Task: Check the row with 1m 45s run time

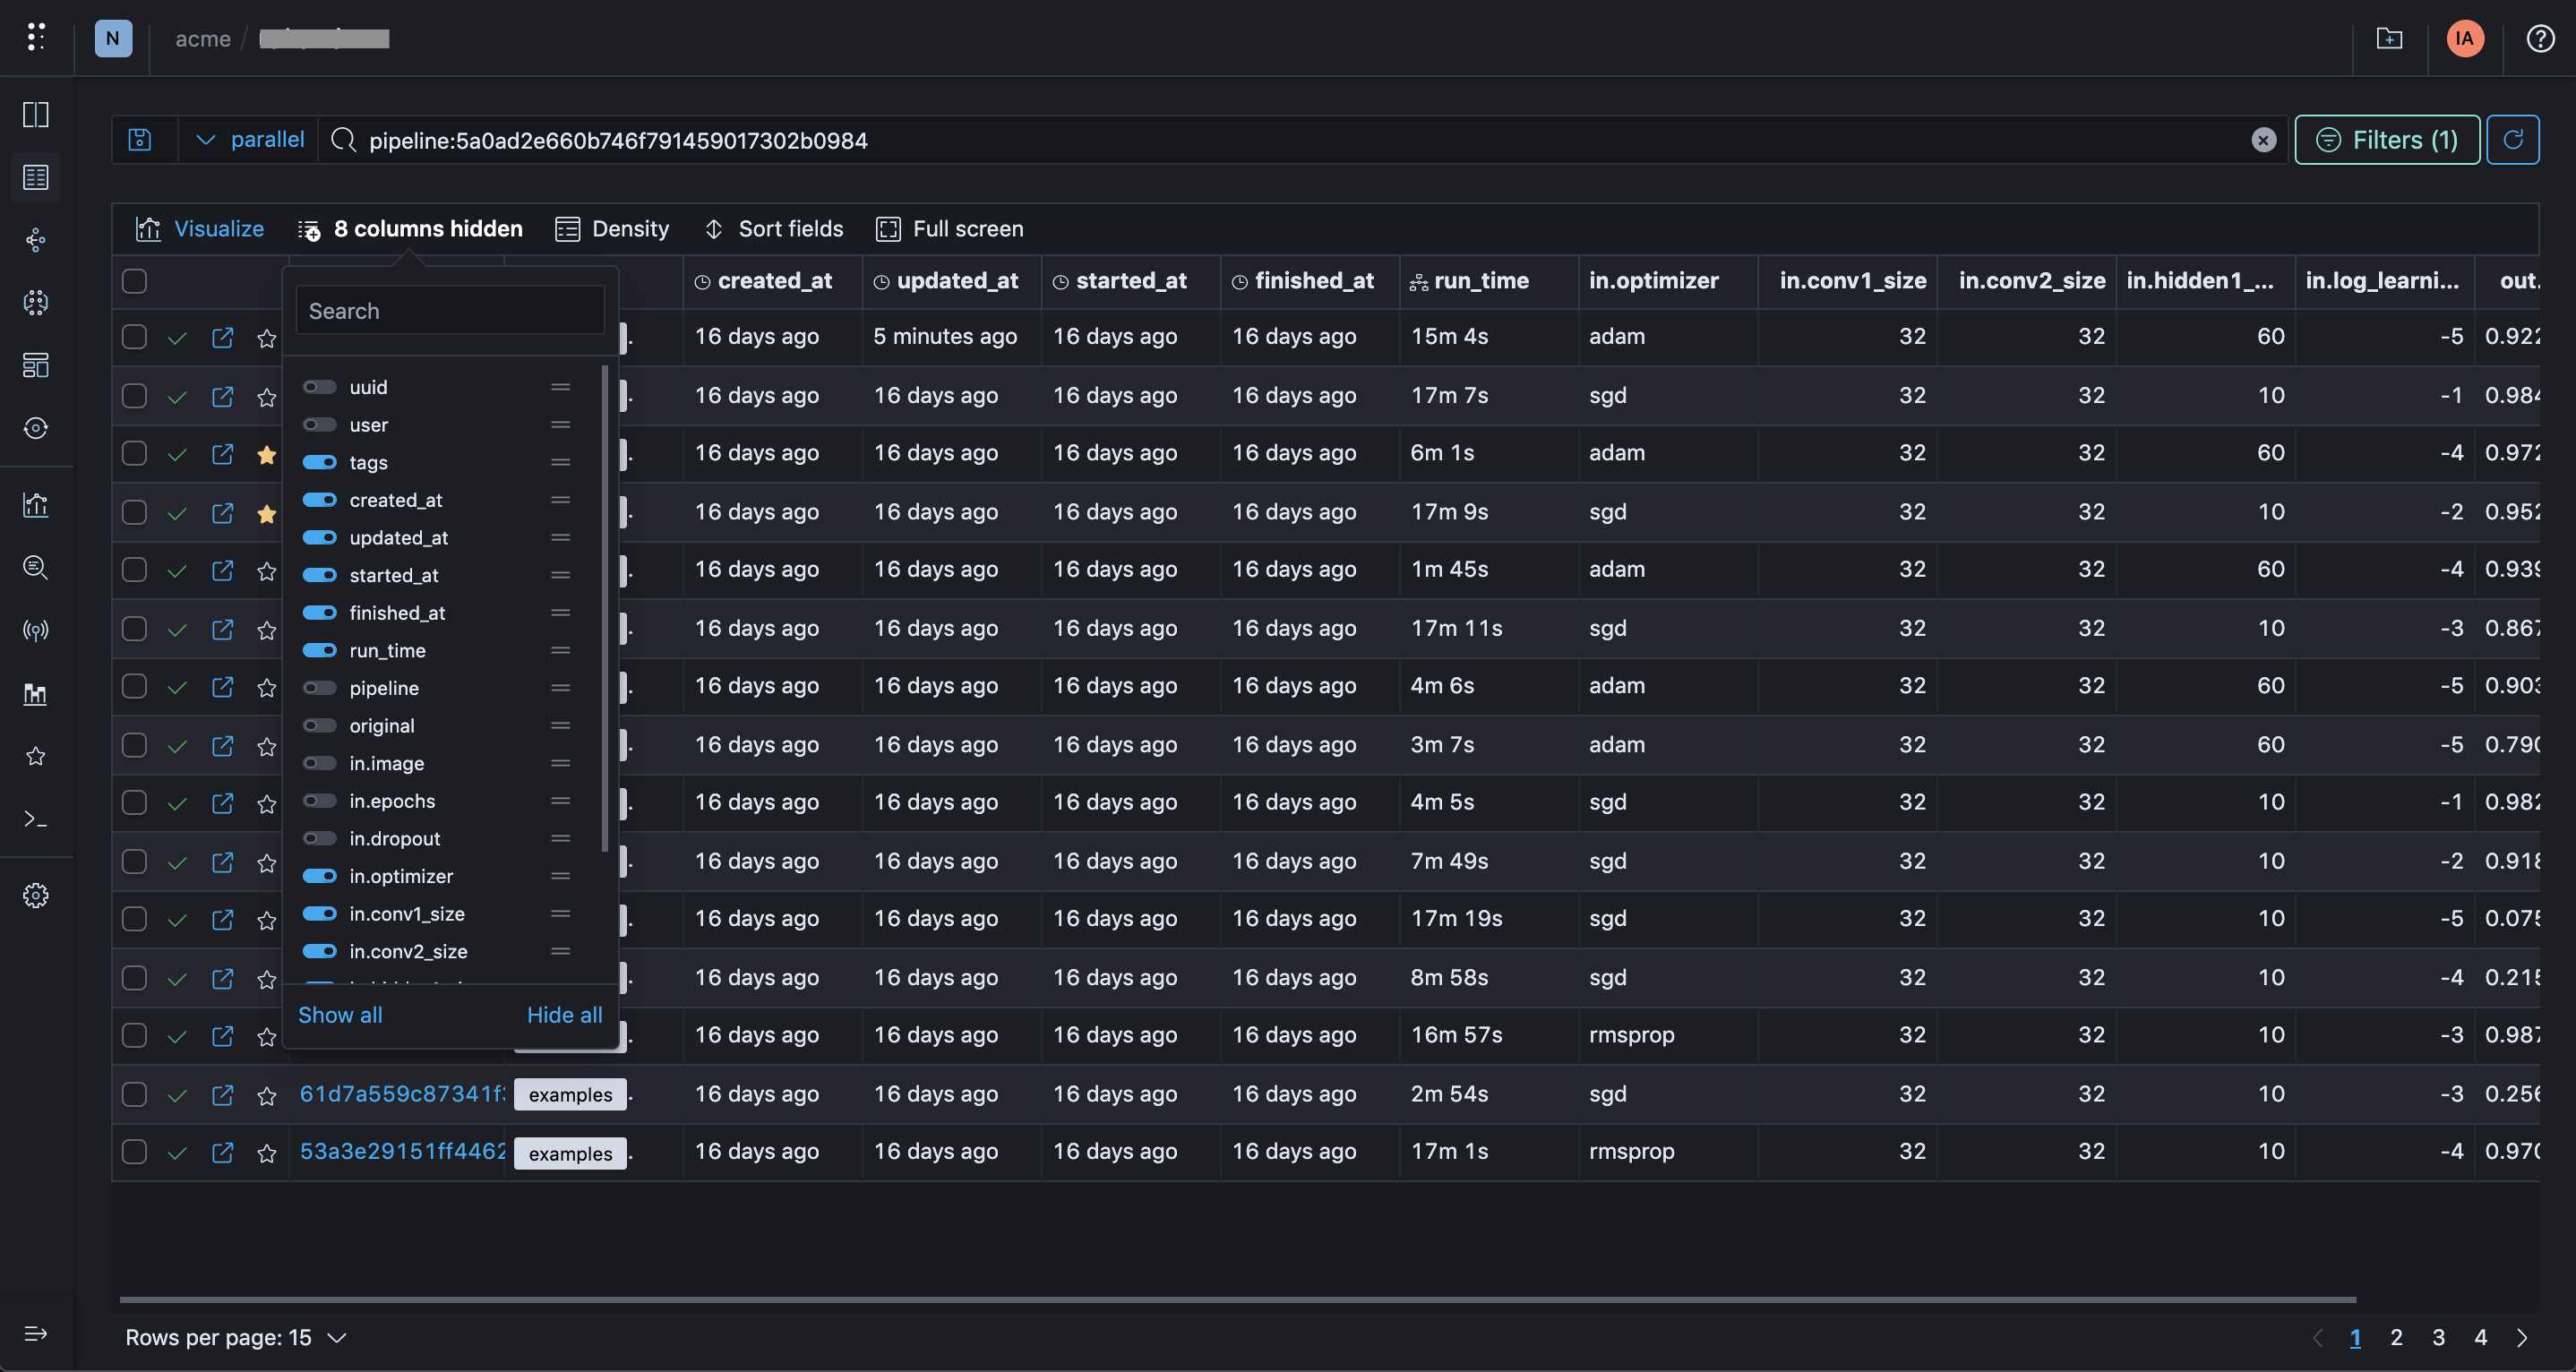Action: (x=134, y=570)
